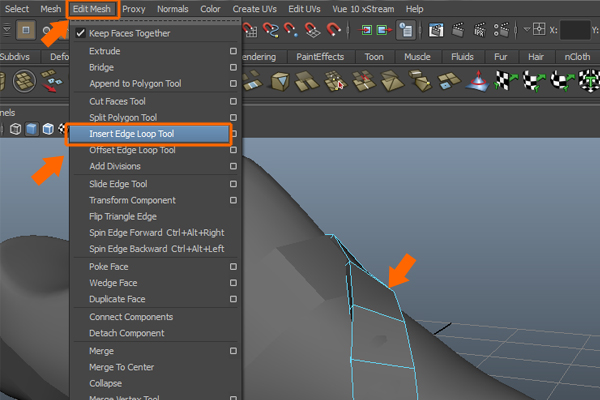Select Merge To Center menu entry
600x400 pixels.
[x=122, y=368]
